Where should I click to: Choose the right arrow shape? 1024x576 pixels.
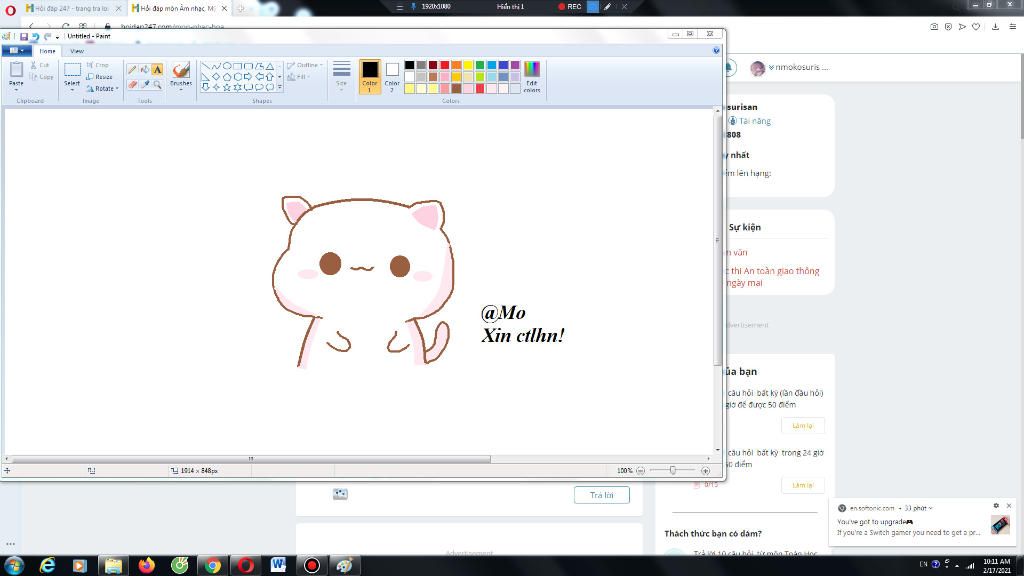[248, 76]
